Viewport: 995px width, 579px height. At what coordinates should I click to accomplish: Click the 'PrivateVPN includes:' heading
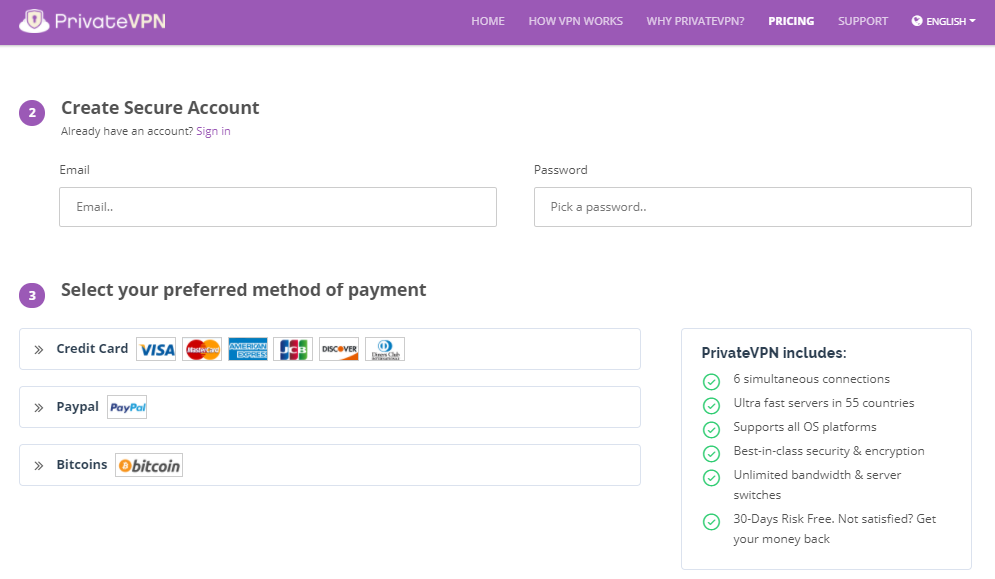[774, 353]
